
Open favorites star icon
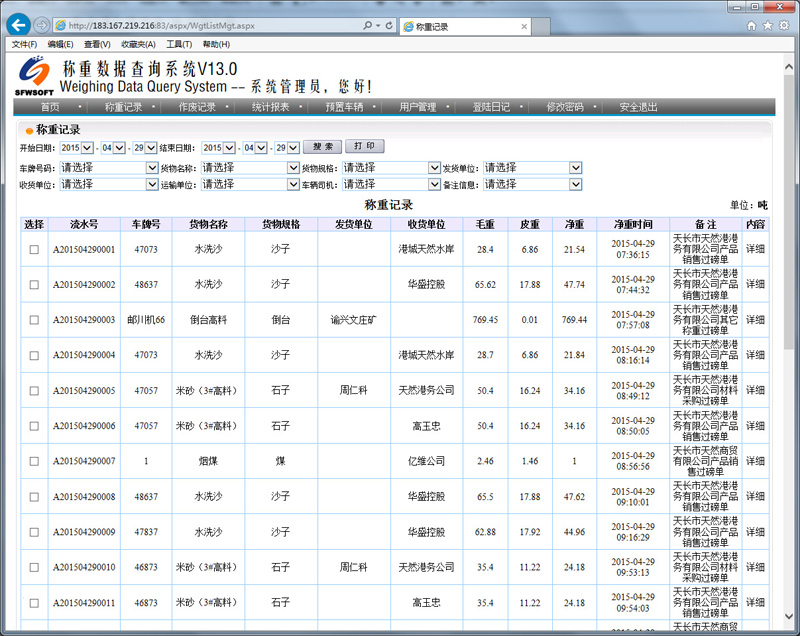pos(767,26)
